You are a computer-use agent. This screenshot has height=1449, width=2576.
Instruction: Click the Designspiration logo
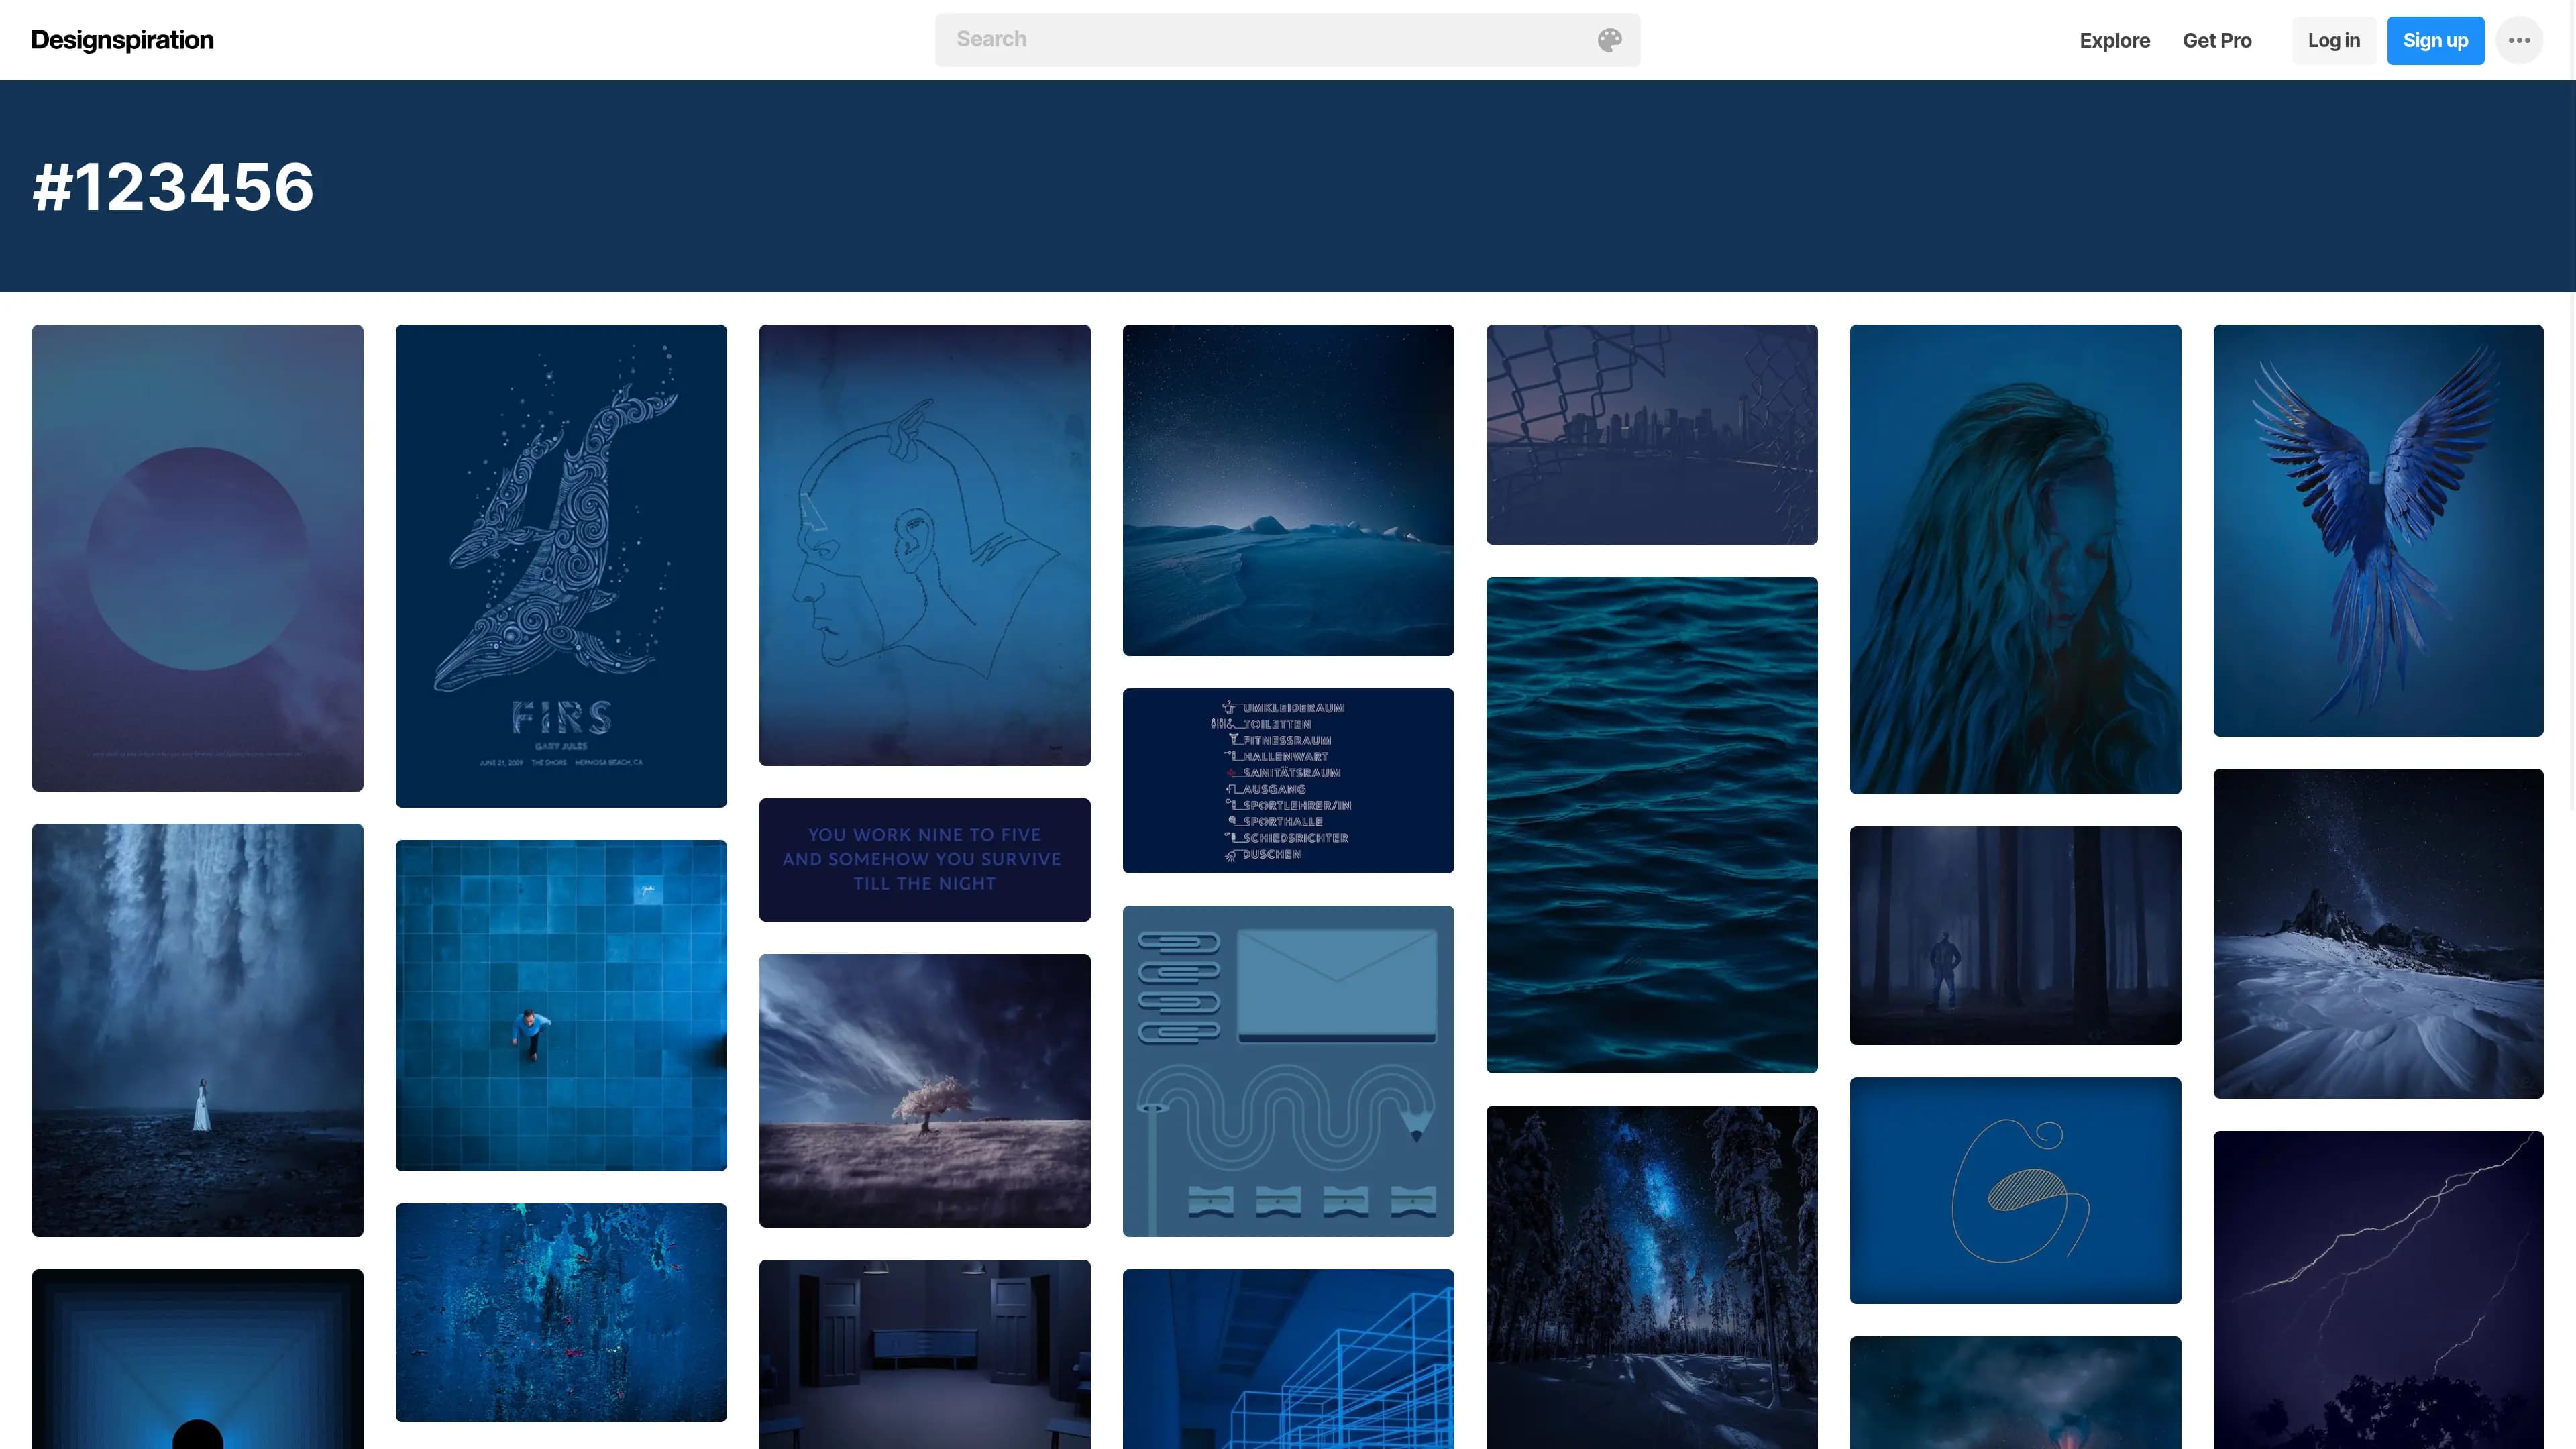[122, 40]
